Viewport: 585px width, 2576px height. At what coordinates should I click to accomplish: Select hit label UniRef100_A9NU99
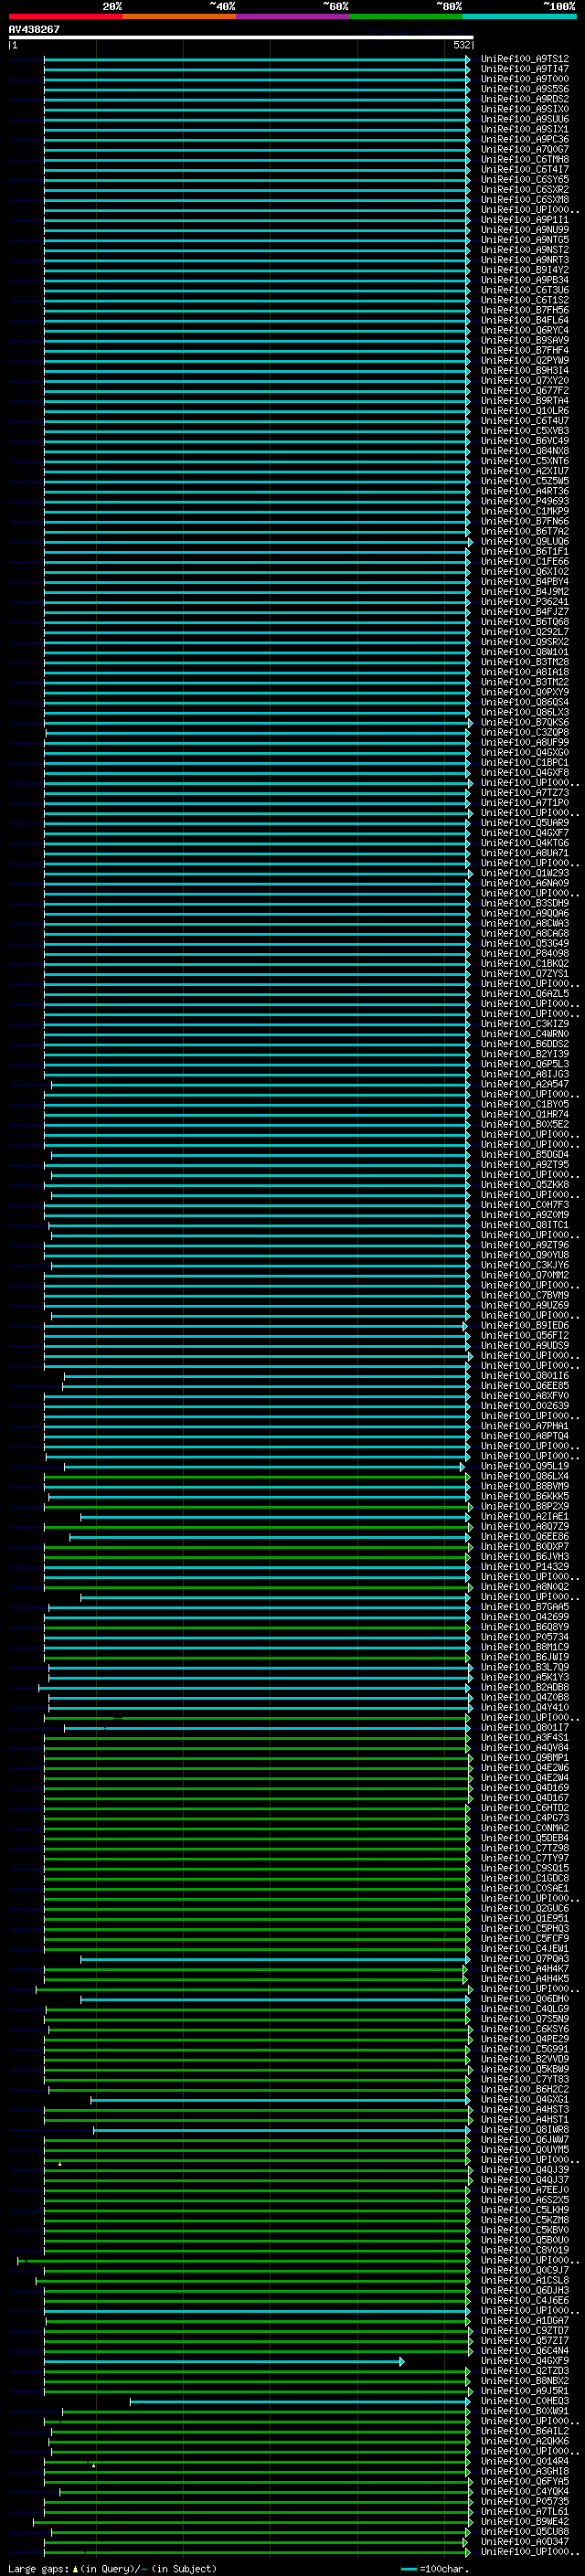tap(524, 230)
